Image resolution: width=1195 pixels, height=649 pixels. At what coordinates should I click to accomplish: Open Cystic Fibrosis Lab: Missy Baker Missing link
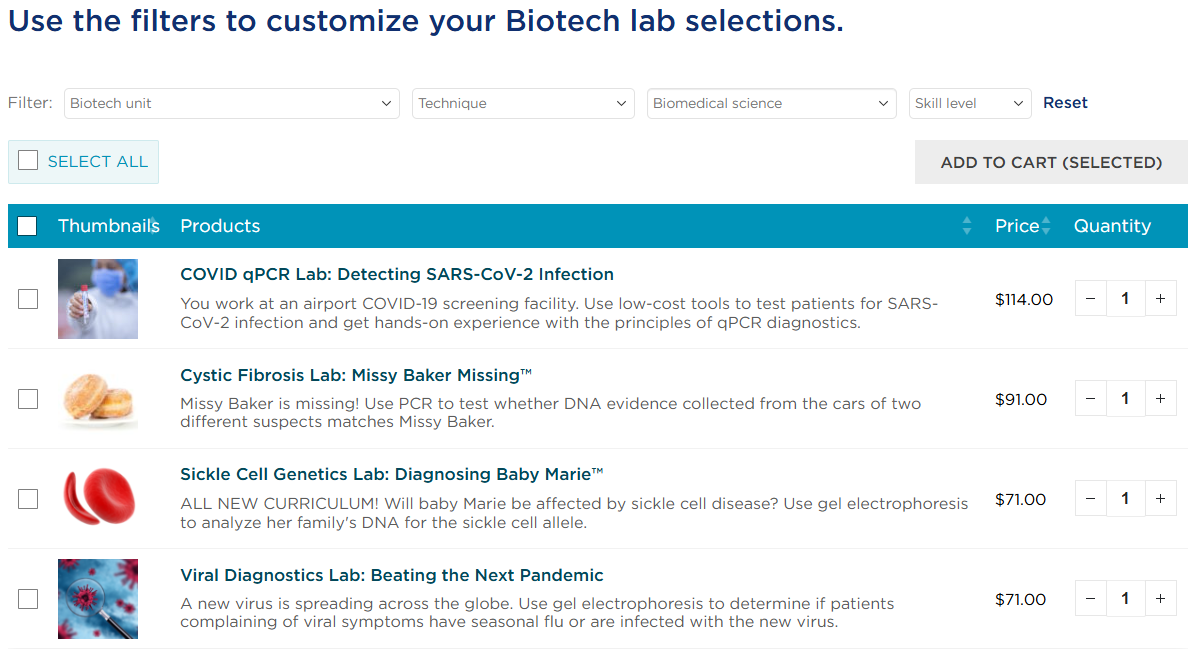point(356,375)
